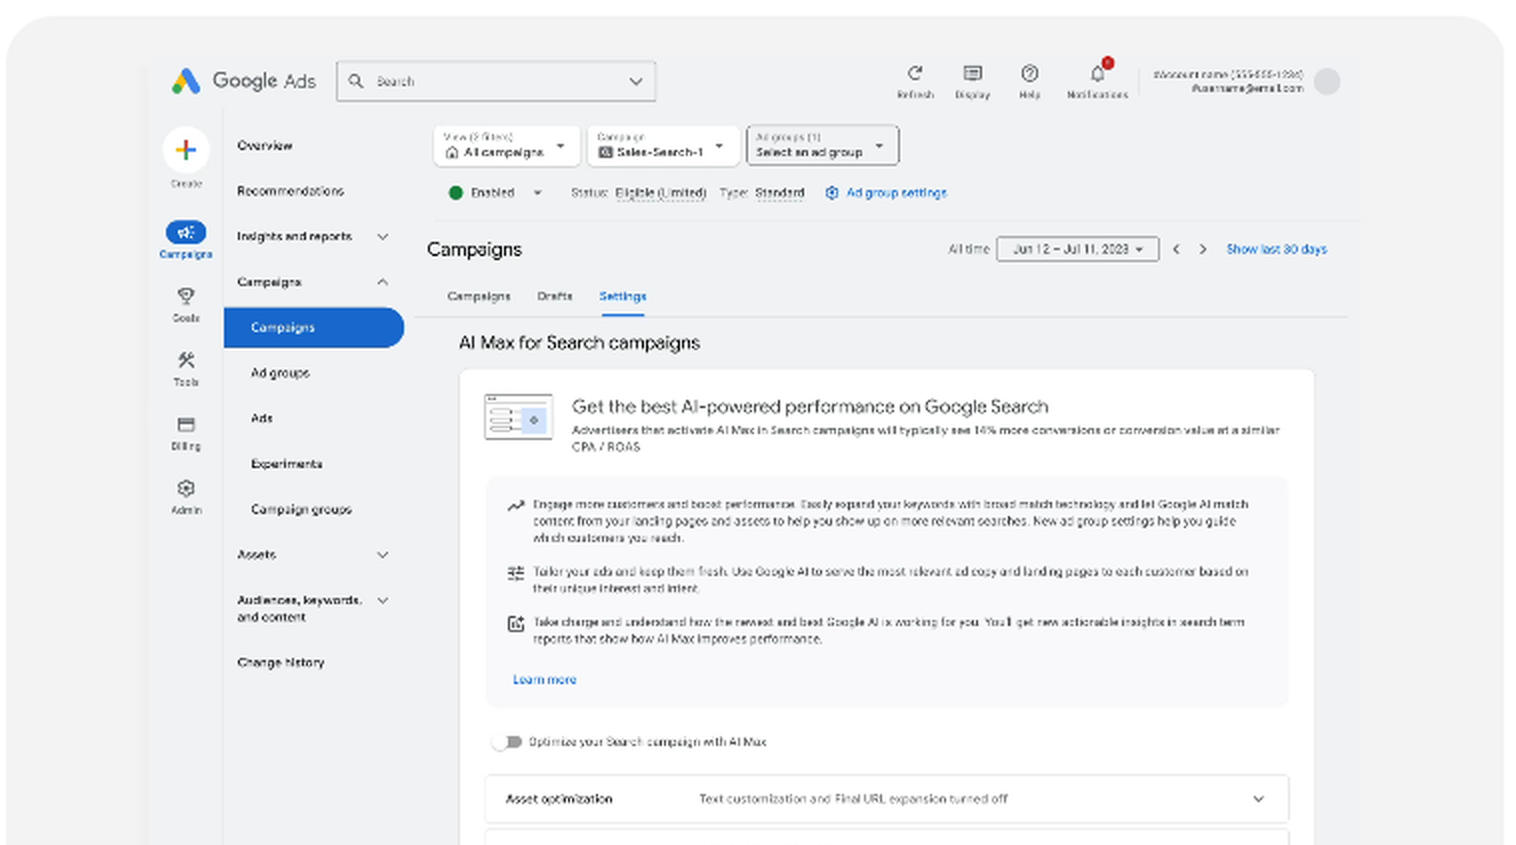
Task: Open Overview in the left menu
Action: [x=265, y=146]
